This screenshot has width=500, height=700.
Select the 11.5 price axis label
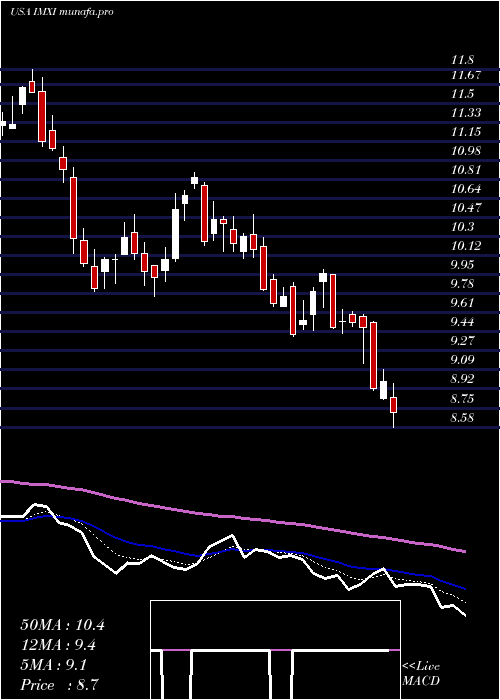click(462, 94)
